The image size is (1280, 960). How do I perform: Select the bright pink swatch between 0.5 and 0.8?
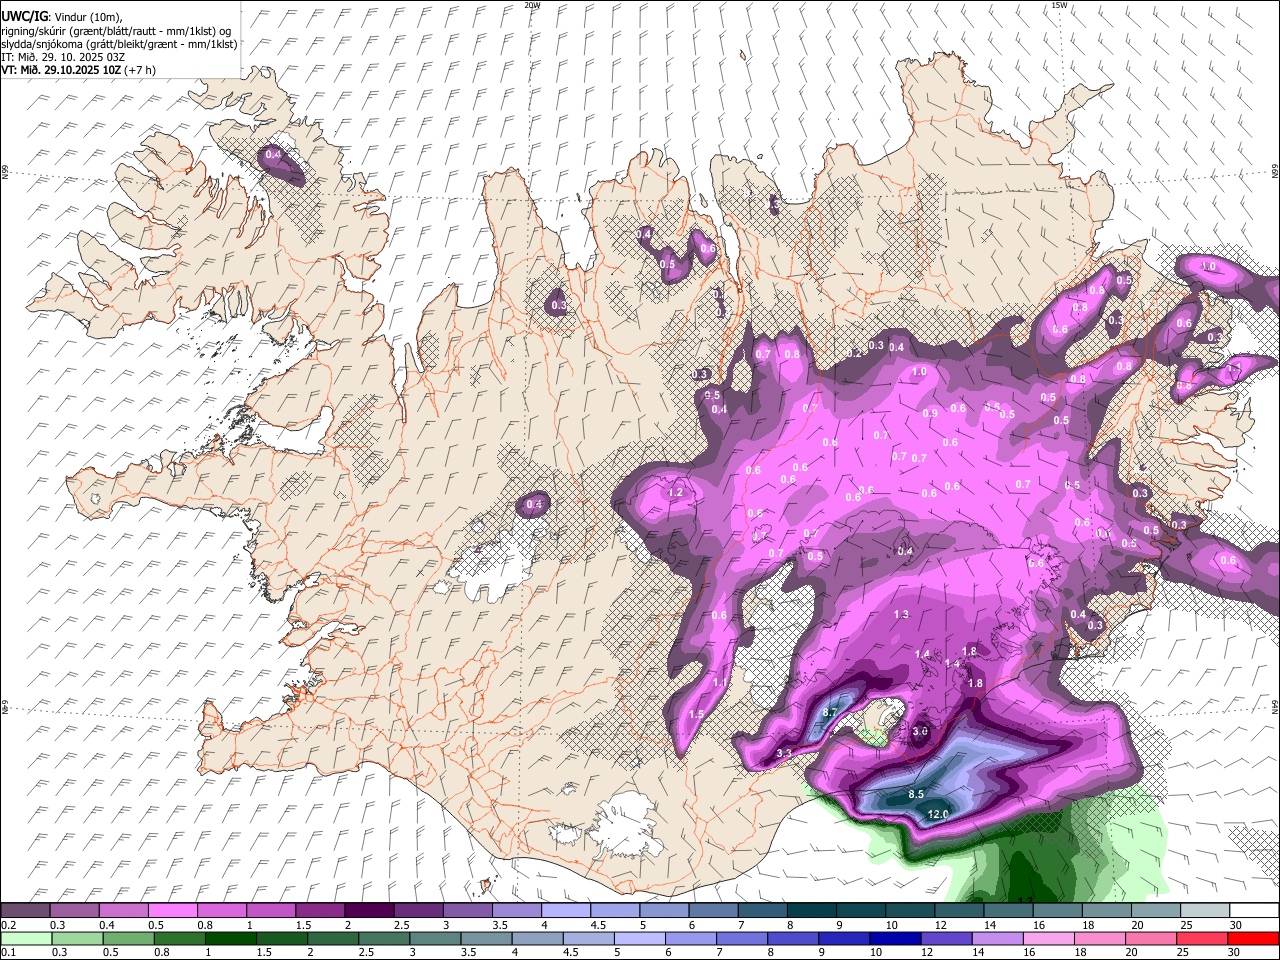click(172, 911)
